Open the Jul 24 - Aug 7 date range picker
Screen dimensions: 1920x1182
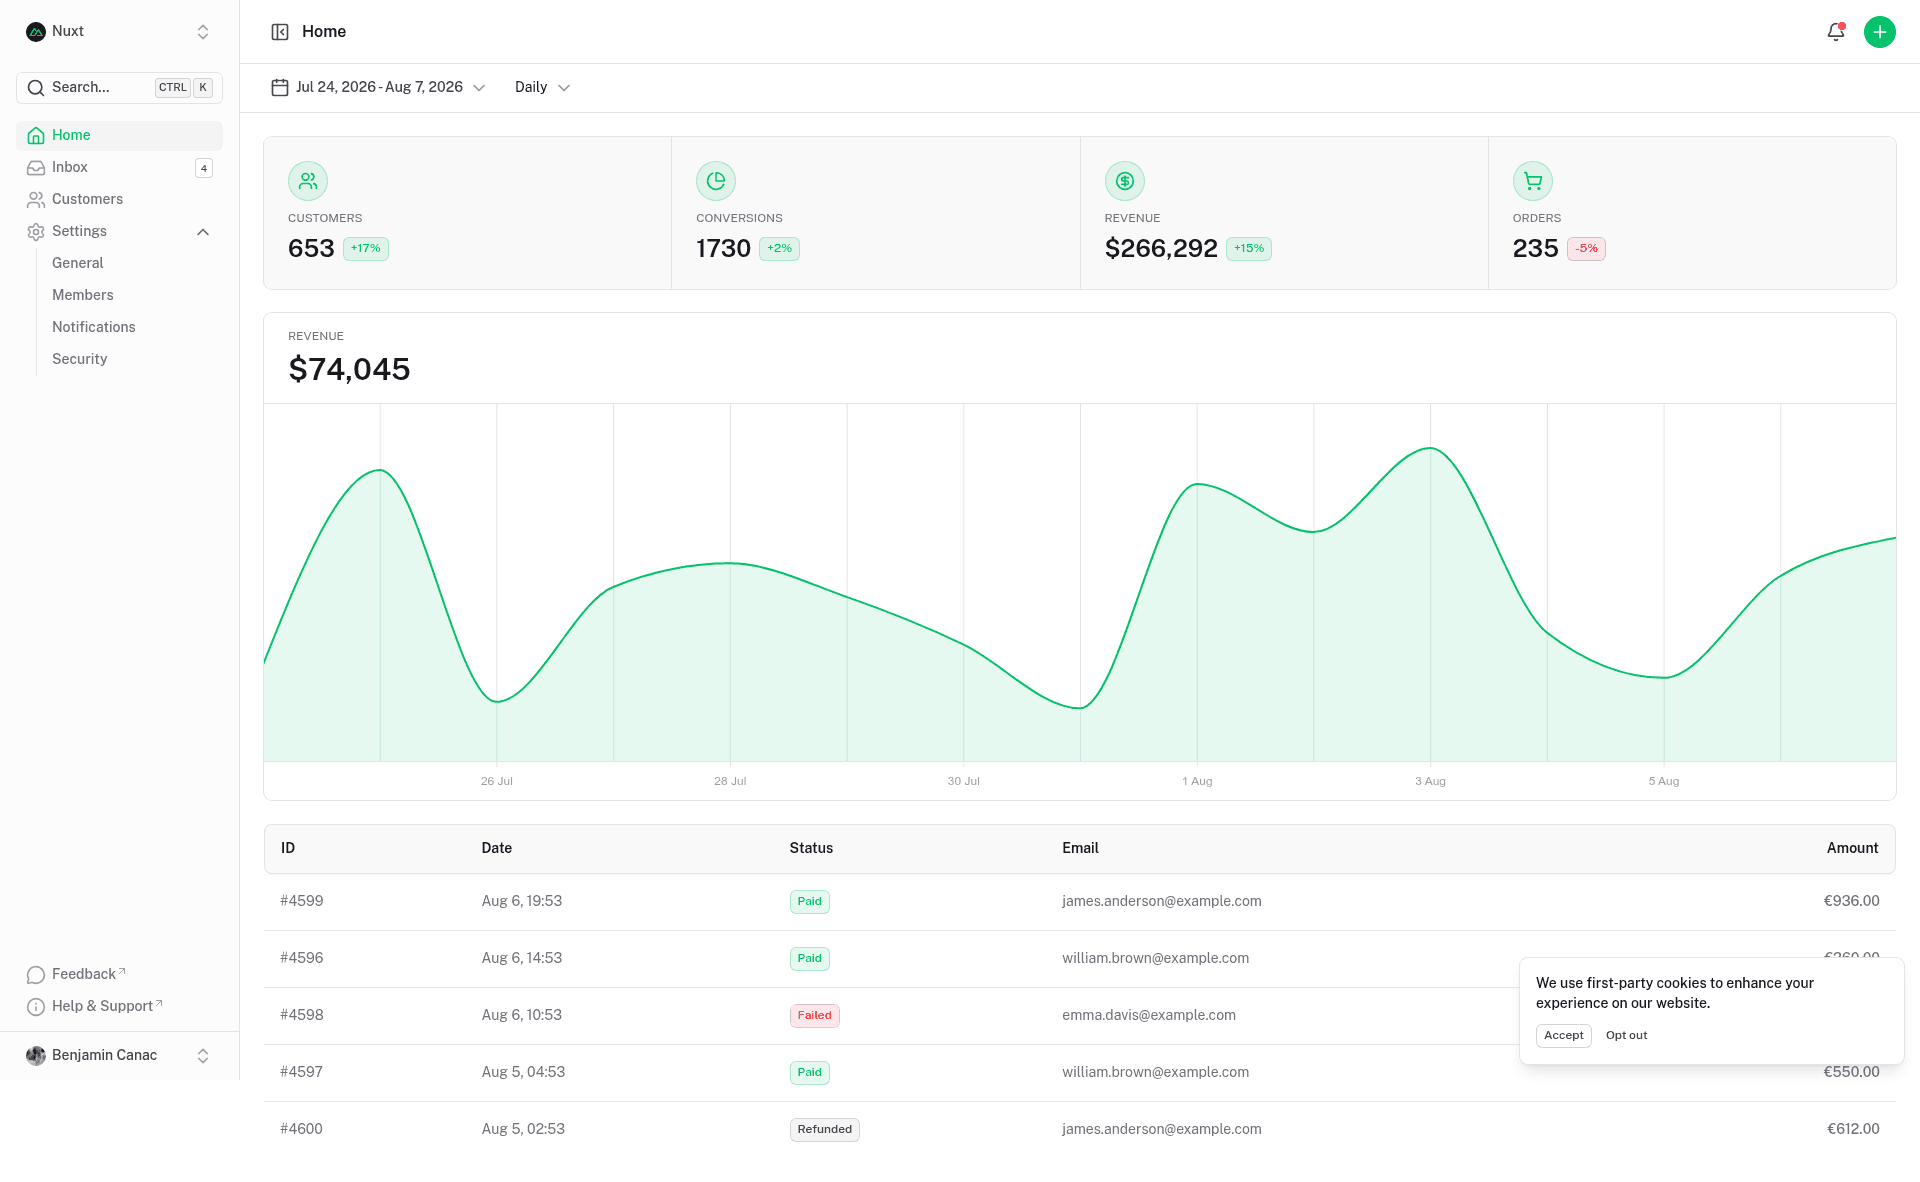coord(378,88)
